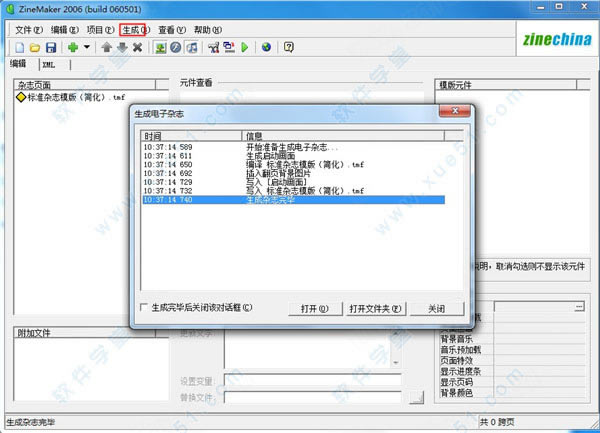Click the ellipsis button in the properties panel
Image resolution: width=600 pixels, height=433 pixels.
[x=579, y=307]
